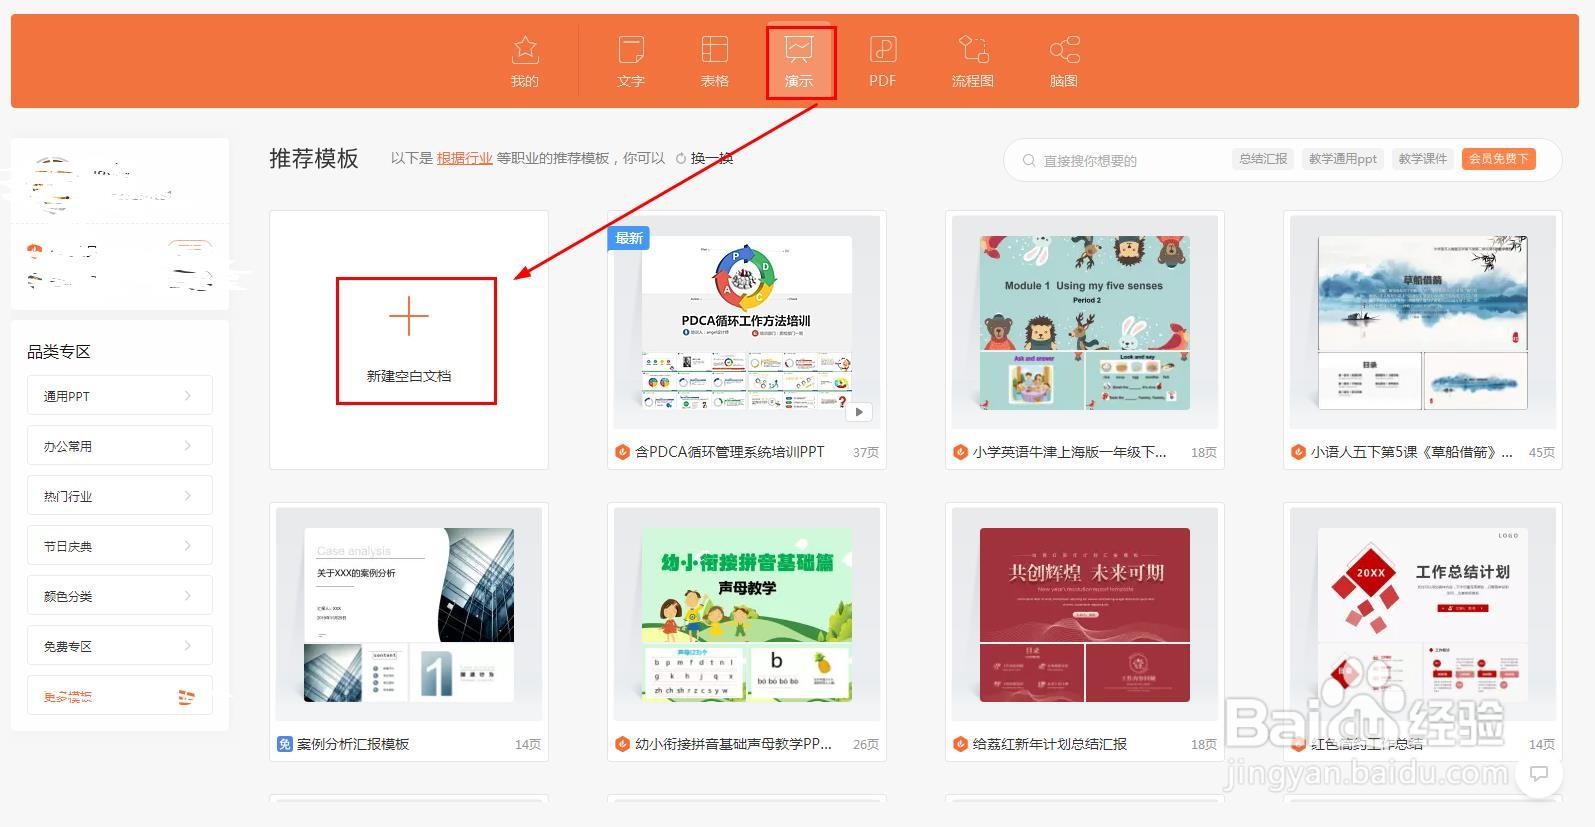Screen dimensions: 1595x827
Task: Open the 更多模板 entry
Action: point(120,695)
